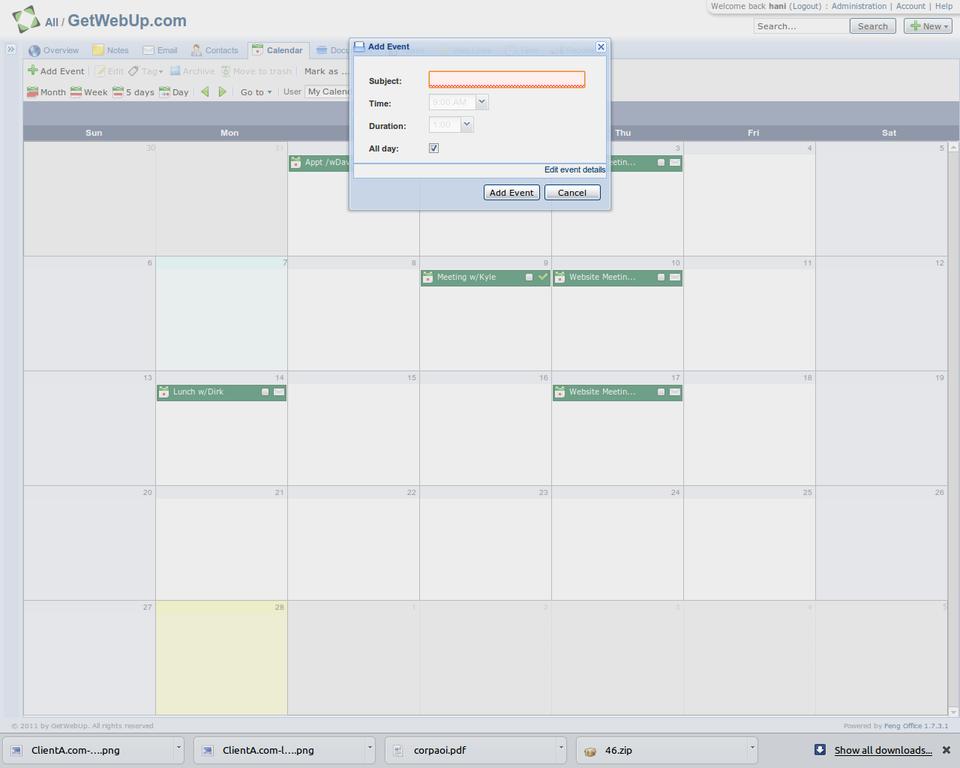
Task: Close the downloads bar with the X
Action: [946, 750]
